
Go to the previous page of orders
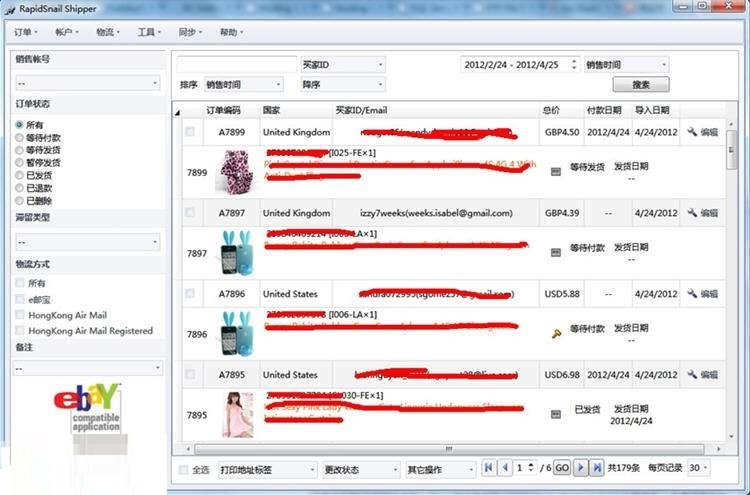(505, 468)
